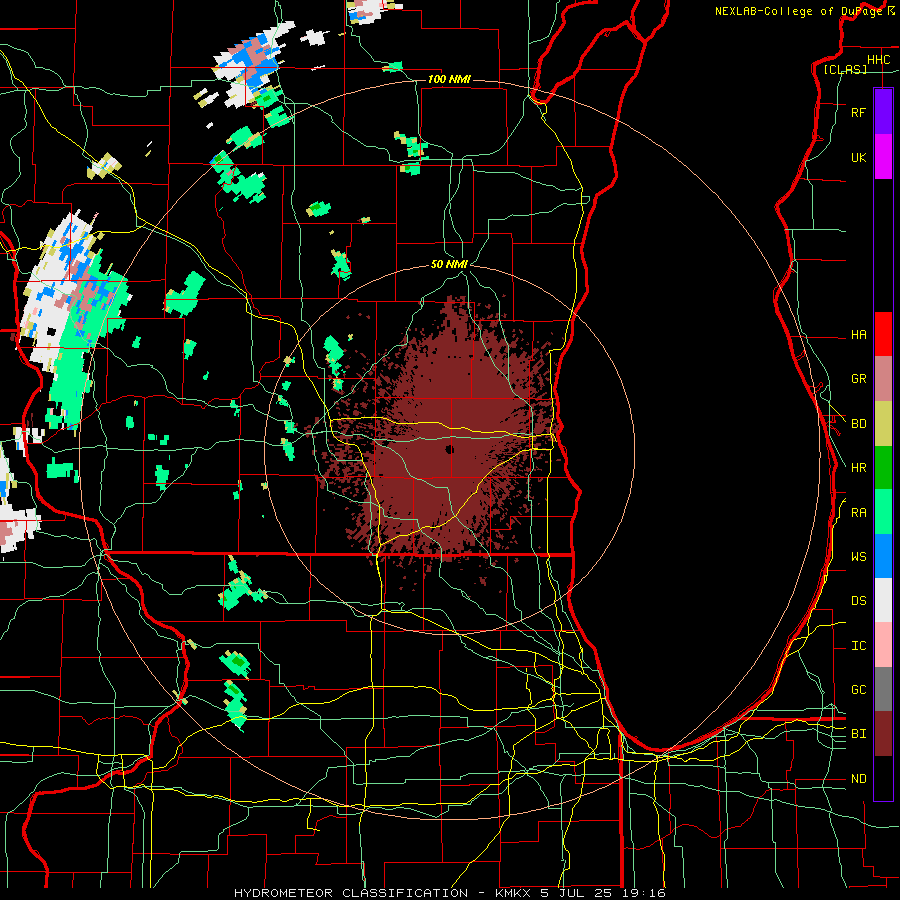Click the WS legend label
The image size is (900, 900).
pyautogui.click(x=859, y=557)
